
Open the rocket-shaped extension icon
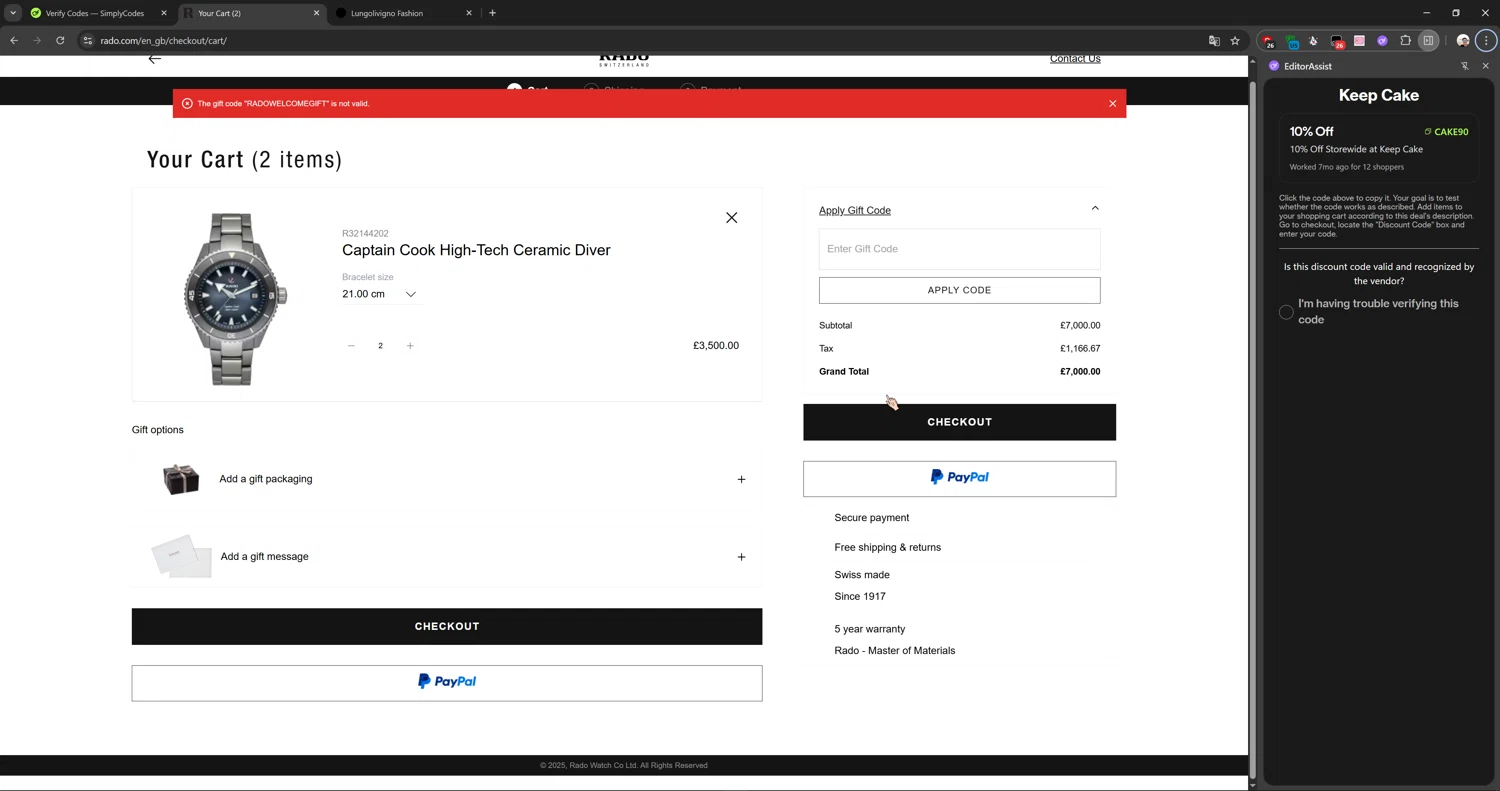tap(1313, 41)
